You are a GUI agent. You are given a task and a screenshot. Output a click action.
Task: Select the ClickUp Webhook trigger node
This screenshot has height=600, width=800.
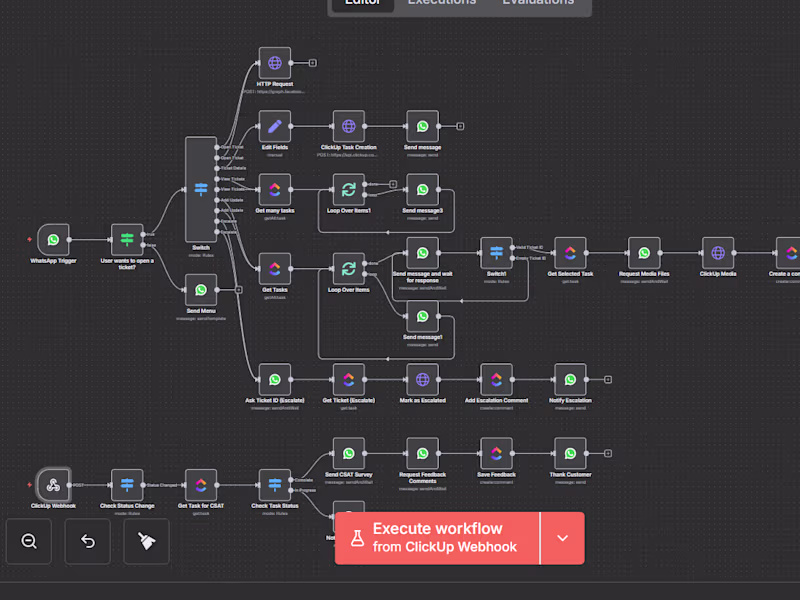pyautogui.click(x=53, y=485)
